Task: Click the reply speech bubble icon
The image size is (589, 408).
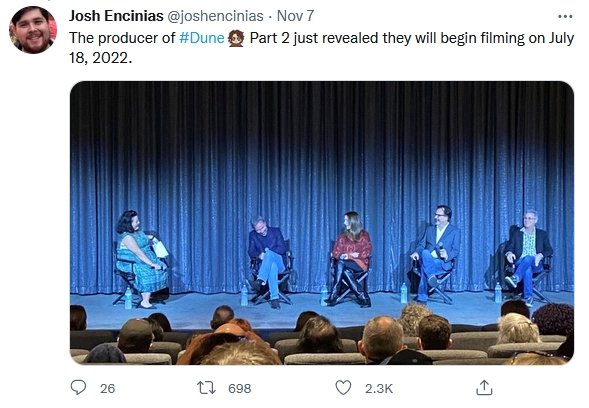Action: pos(78,387)
